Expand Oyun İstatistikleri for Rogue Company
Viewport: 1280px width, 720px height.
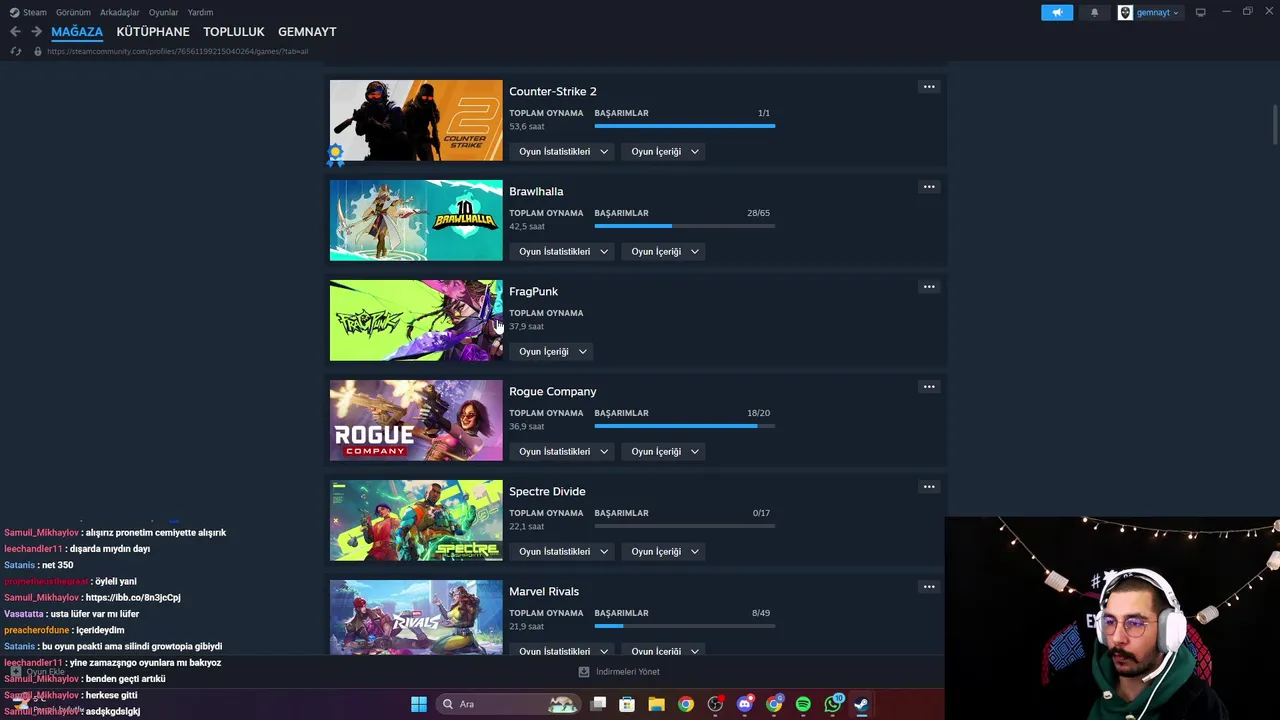pyautogui.click(x=563, y=452)
